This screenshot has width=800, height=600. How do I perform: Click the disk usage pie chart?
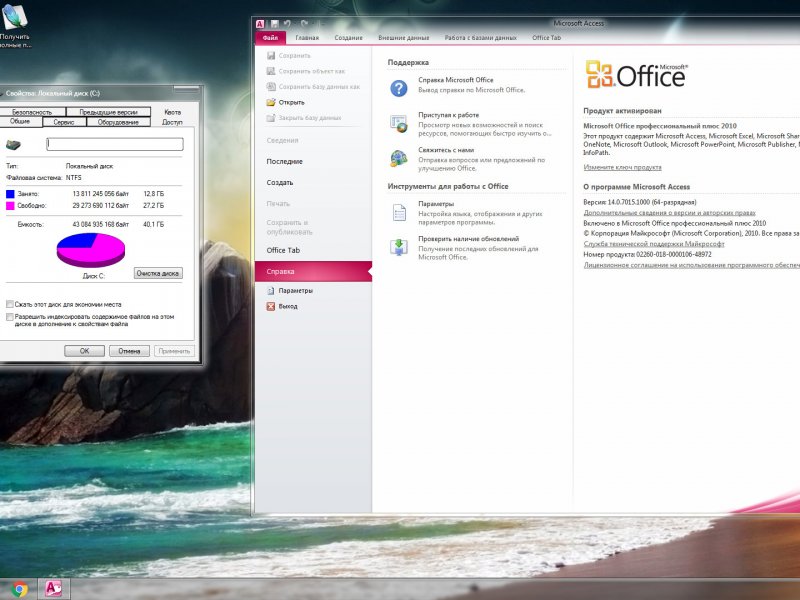tap(91, 249)
